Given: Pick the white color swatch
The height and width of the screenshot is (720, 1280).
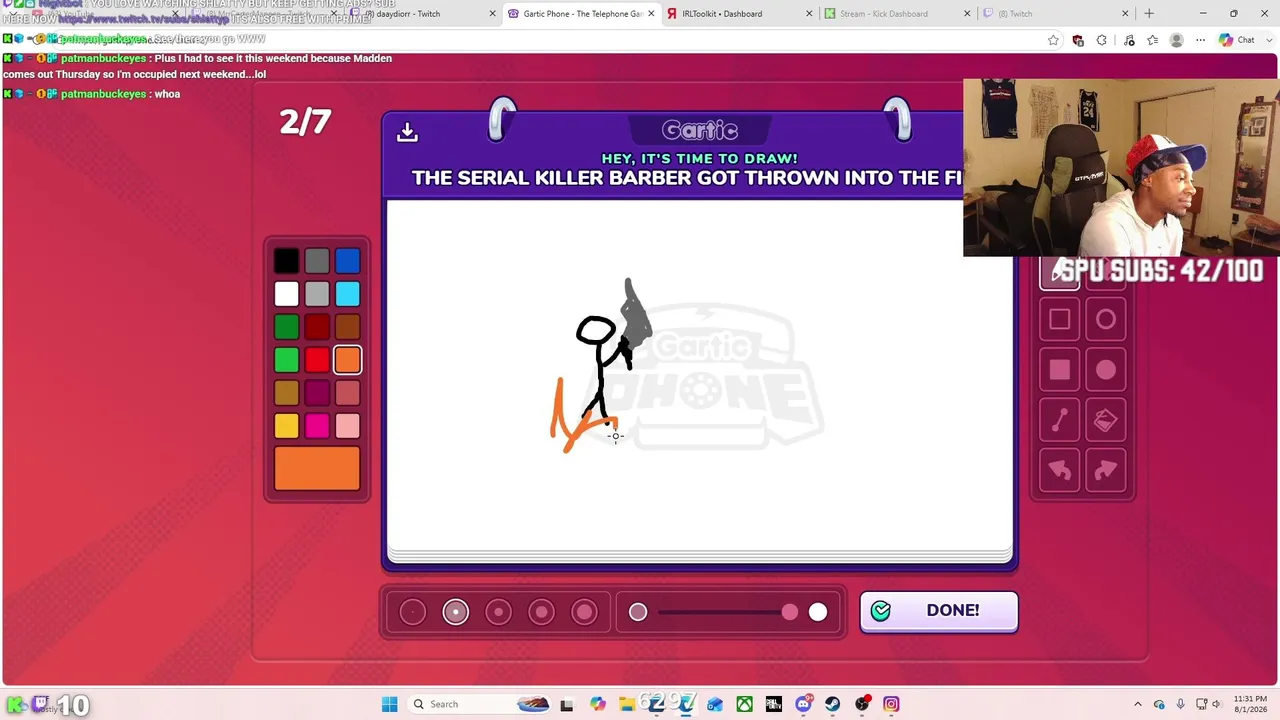Looking at the screenshot, I should click(x=286, y=294).
